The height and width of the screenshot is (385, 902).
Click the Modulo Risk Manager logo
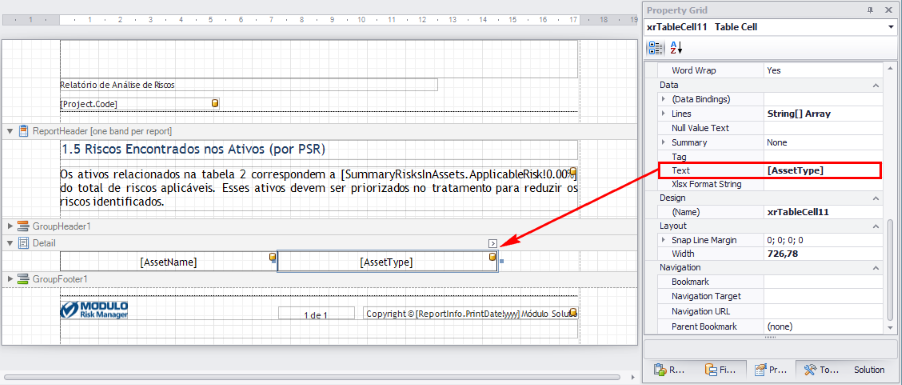94,310
